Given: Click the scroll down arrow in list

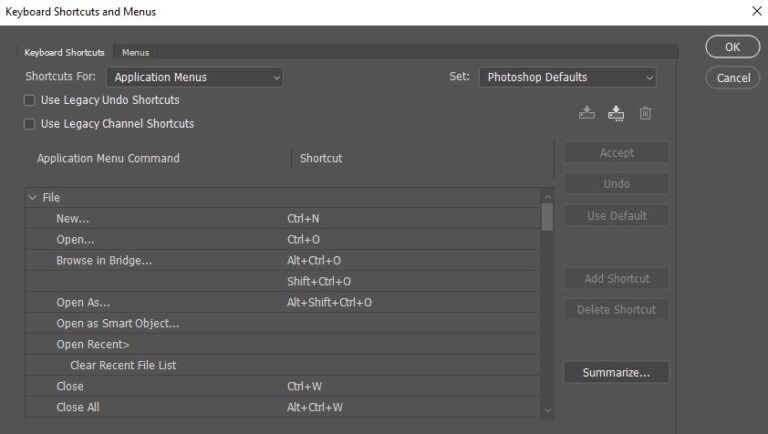Looking at the screenshot, I should 547,409.
